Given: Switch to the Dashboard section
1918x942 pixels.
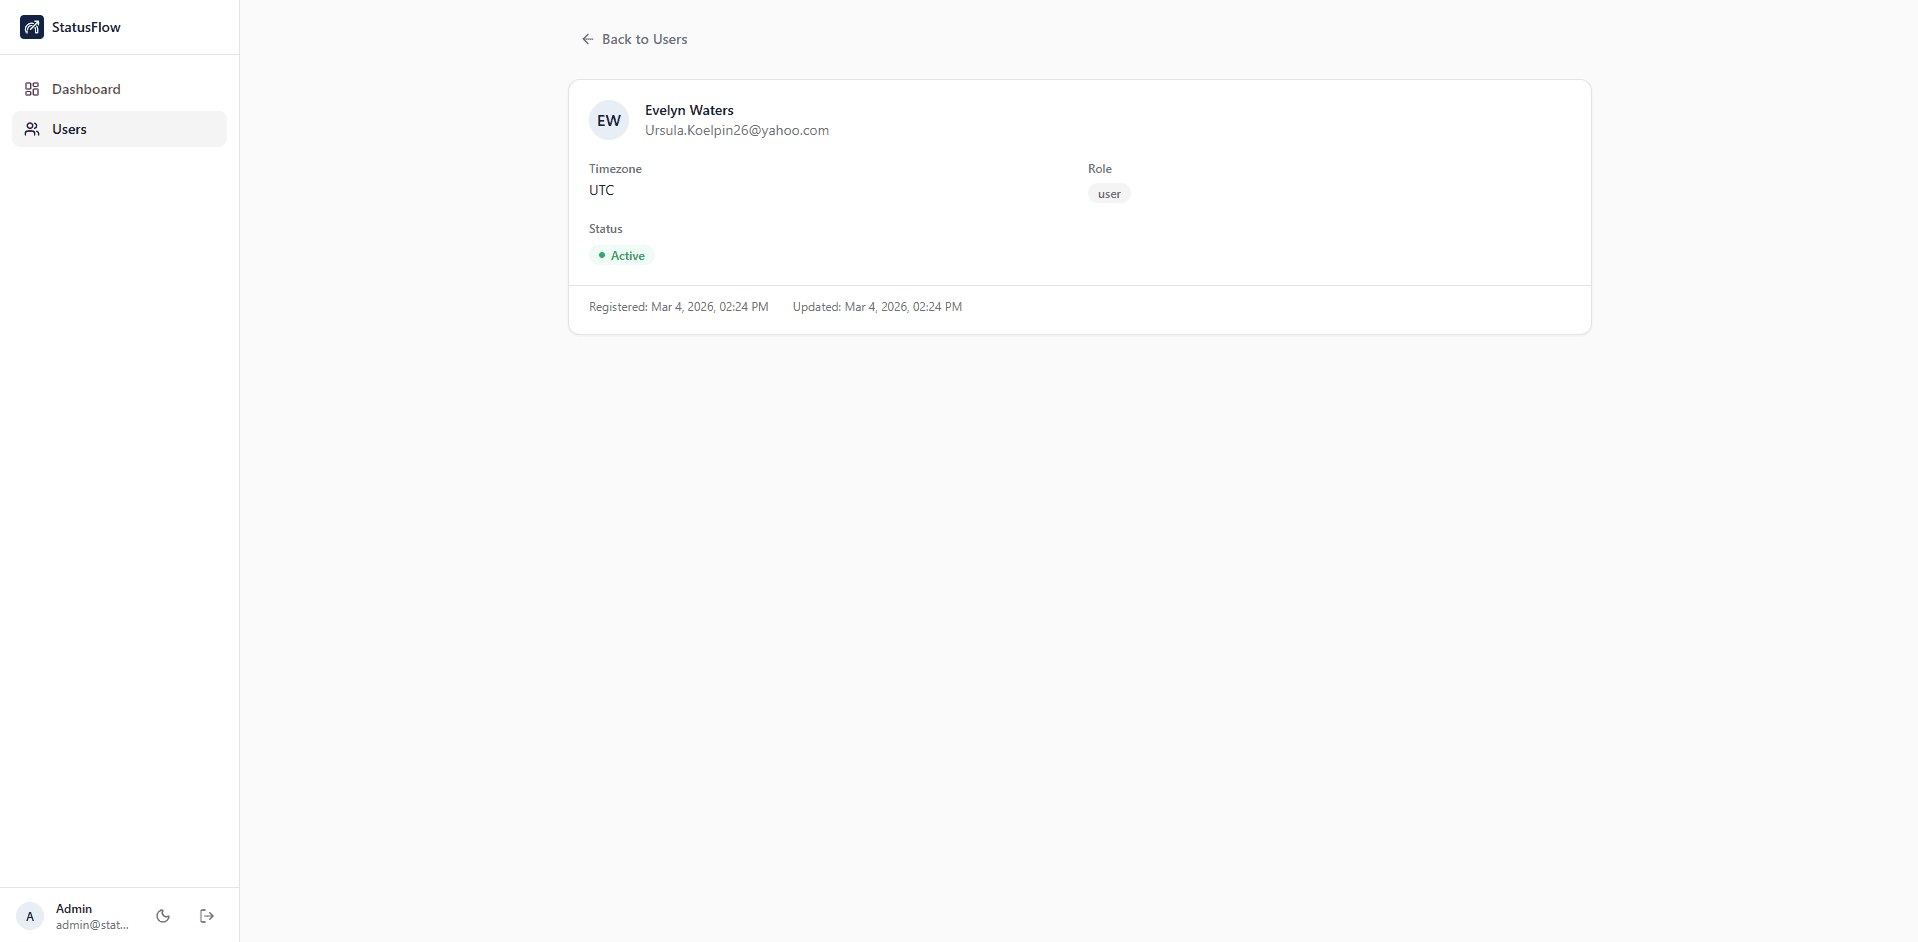Looking at the screenshot, I should coord(85,89).
